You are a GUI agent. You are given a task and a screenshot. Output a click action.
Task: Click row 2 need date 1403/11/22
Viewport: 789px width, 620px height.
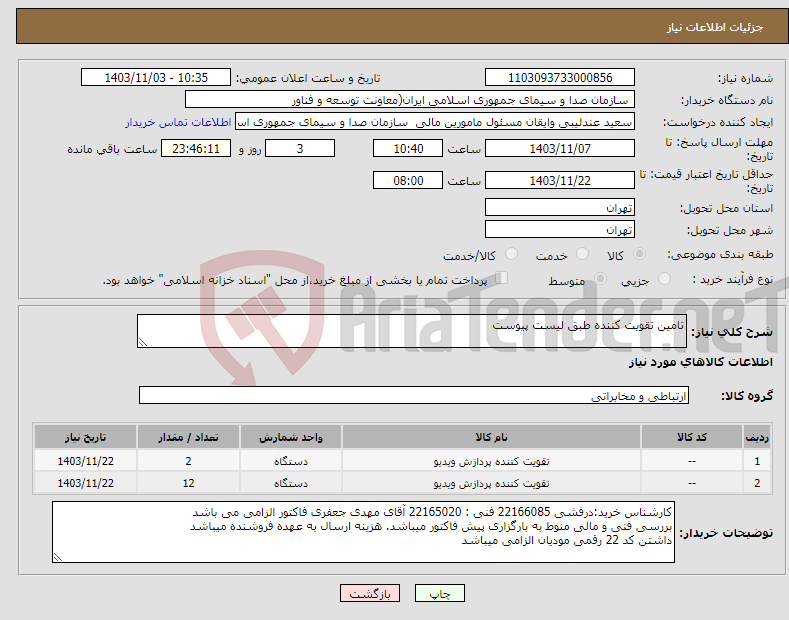click(86, 483)
